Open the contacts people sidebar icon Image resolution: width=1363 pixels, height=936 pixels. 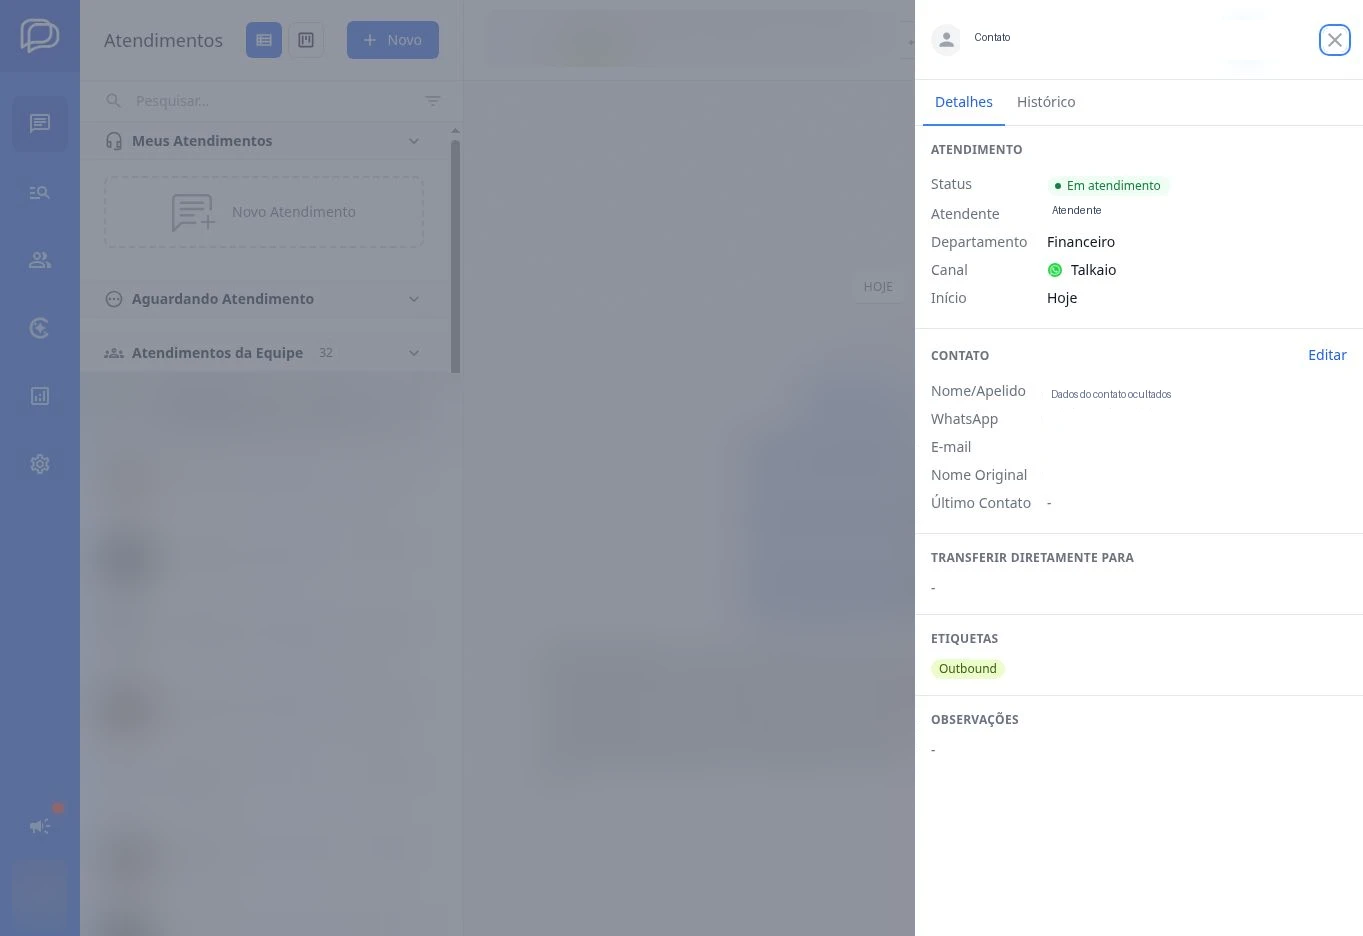click(40, 260)
